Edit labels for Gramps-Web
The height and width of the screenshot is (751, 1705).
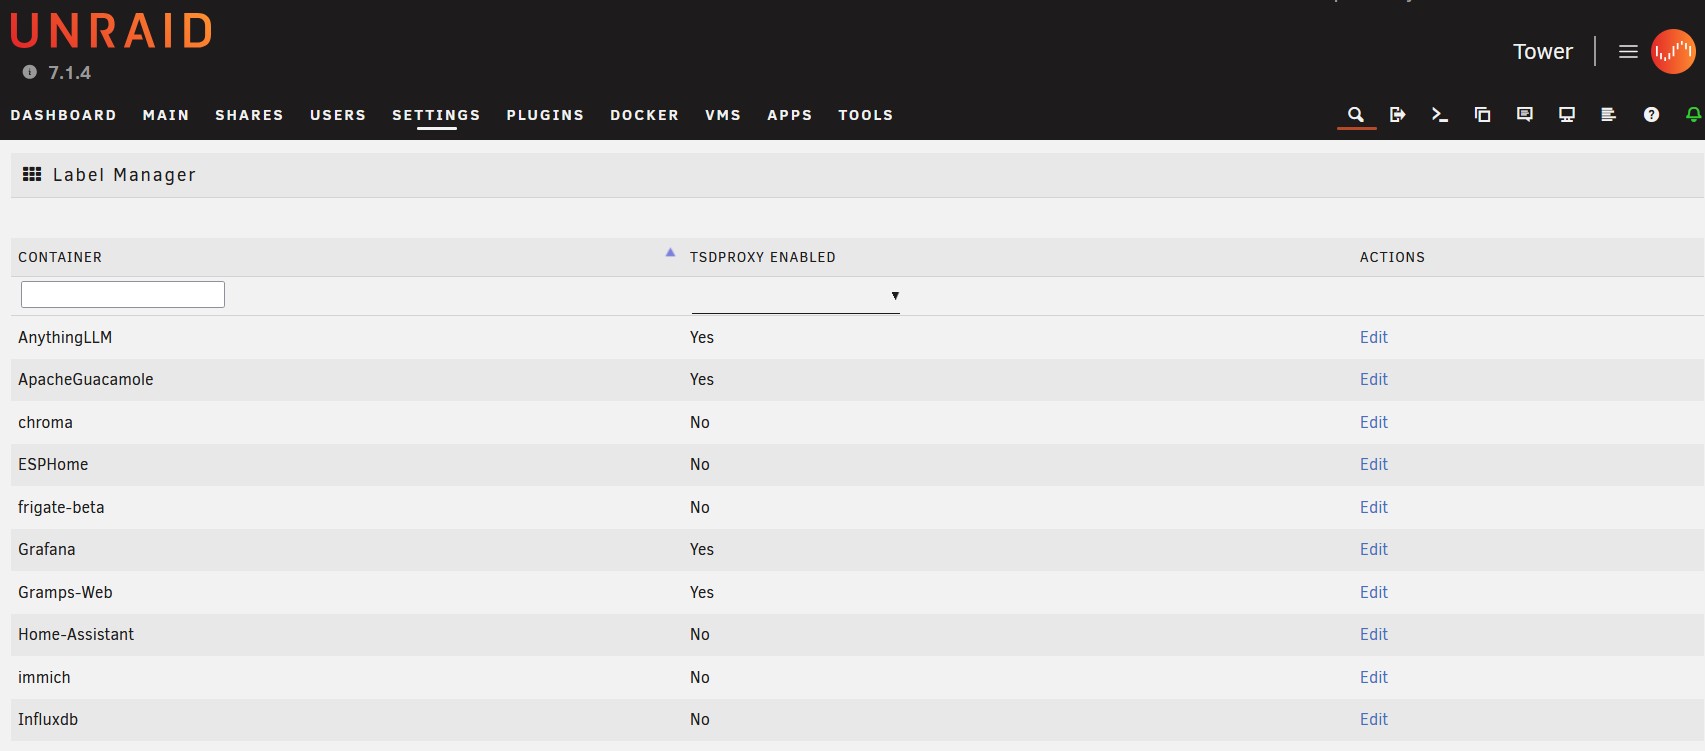1374,592
